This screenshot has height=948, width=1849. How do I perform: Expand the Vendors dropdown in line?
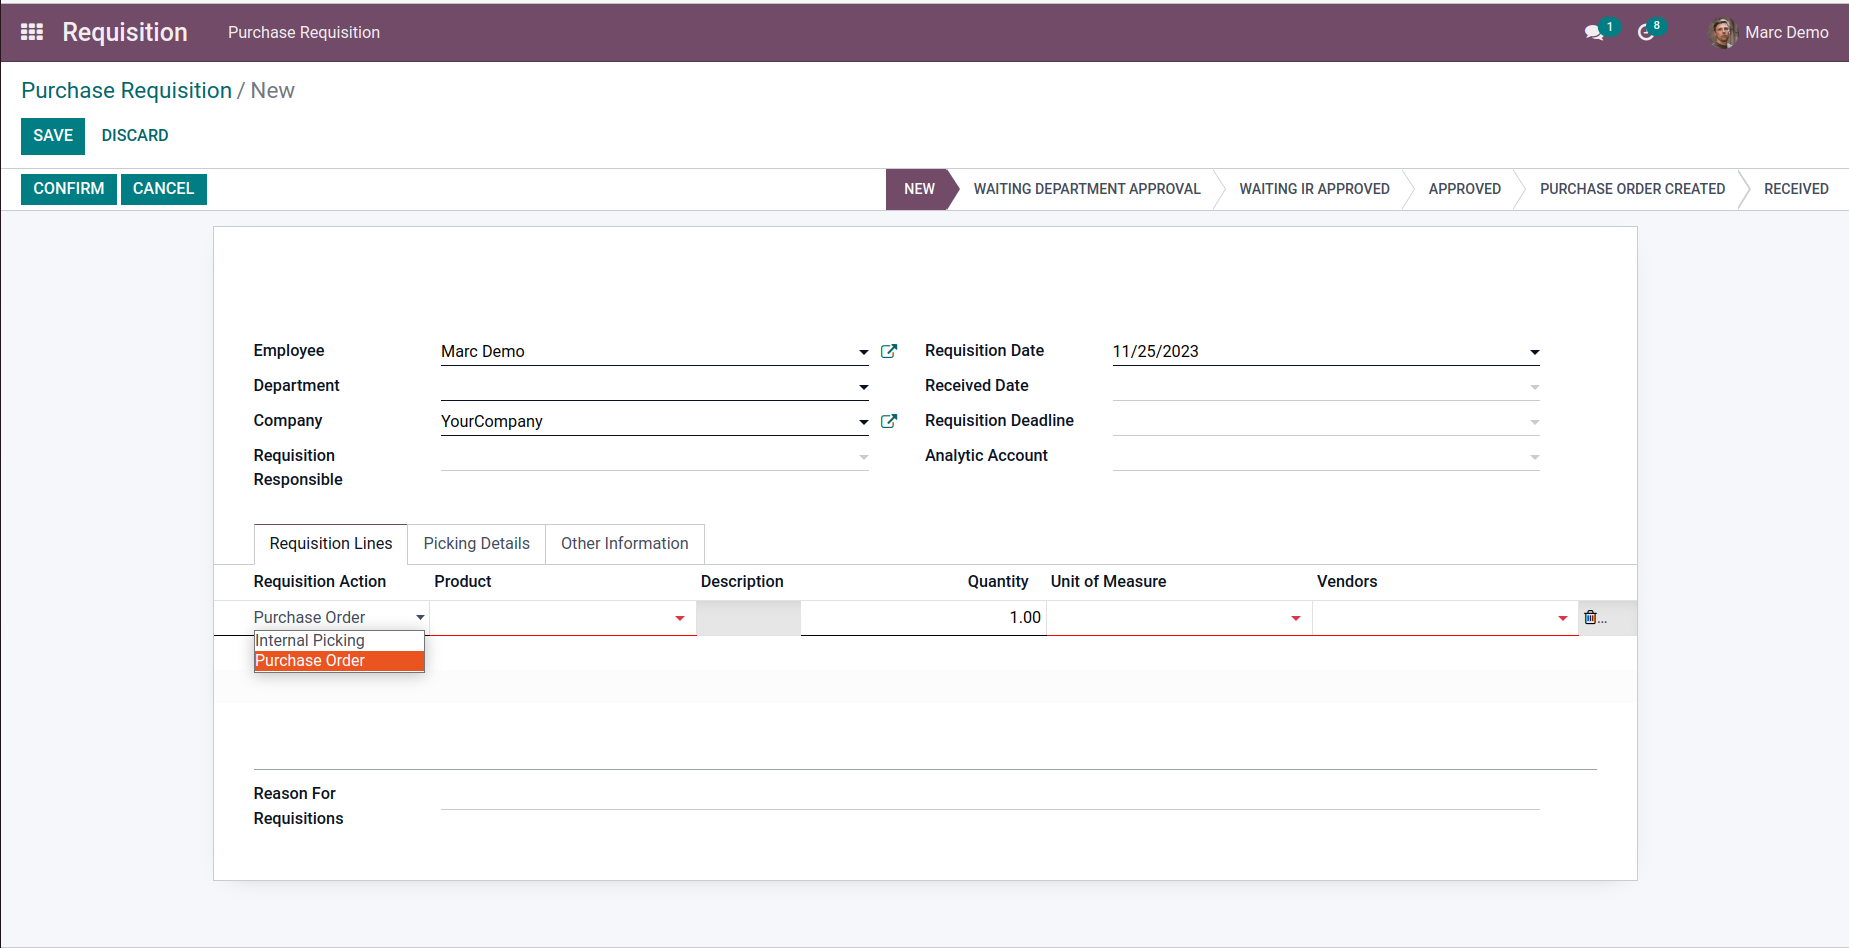[x=1563, y=618]
